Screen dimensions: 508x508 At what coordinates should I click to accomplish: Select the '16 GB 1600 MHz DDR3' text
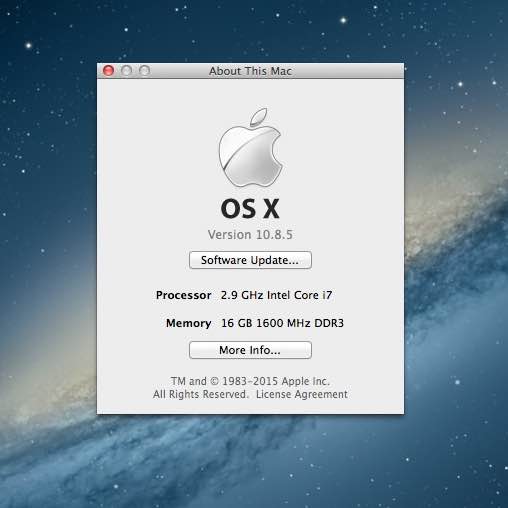click(282, 323)
